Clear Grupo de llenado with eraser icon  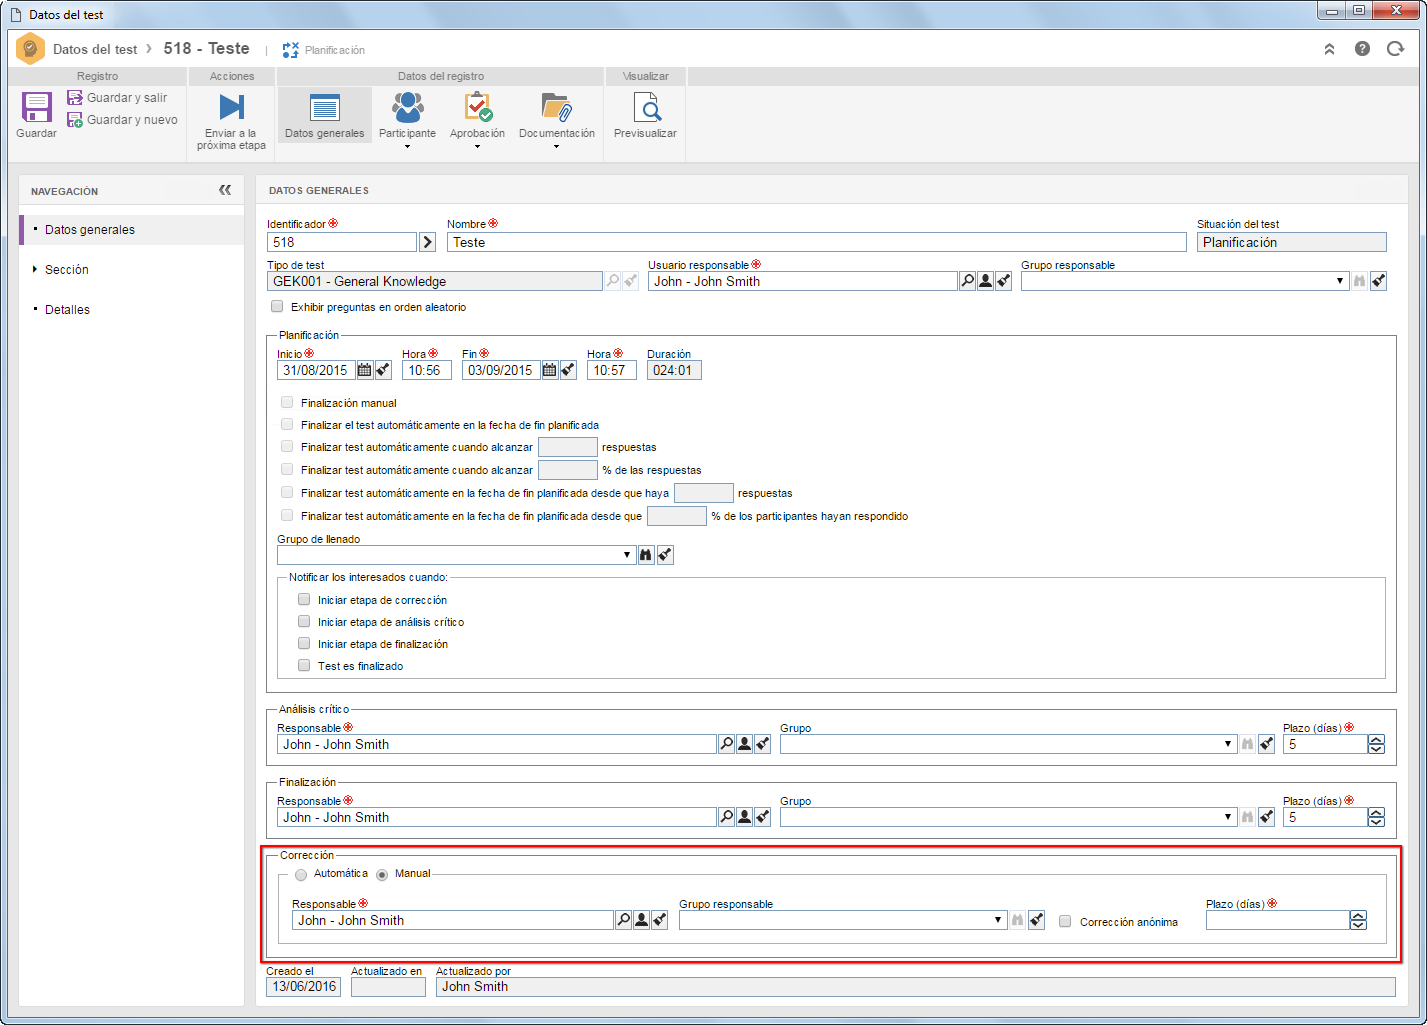(665, 555)
